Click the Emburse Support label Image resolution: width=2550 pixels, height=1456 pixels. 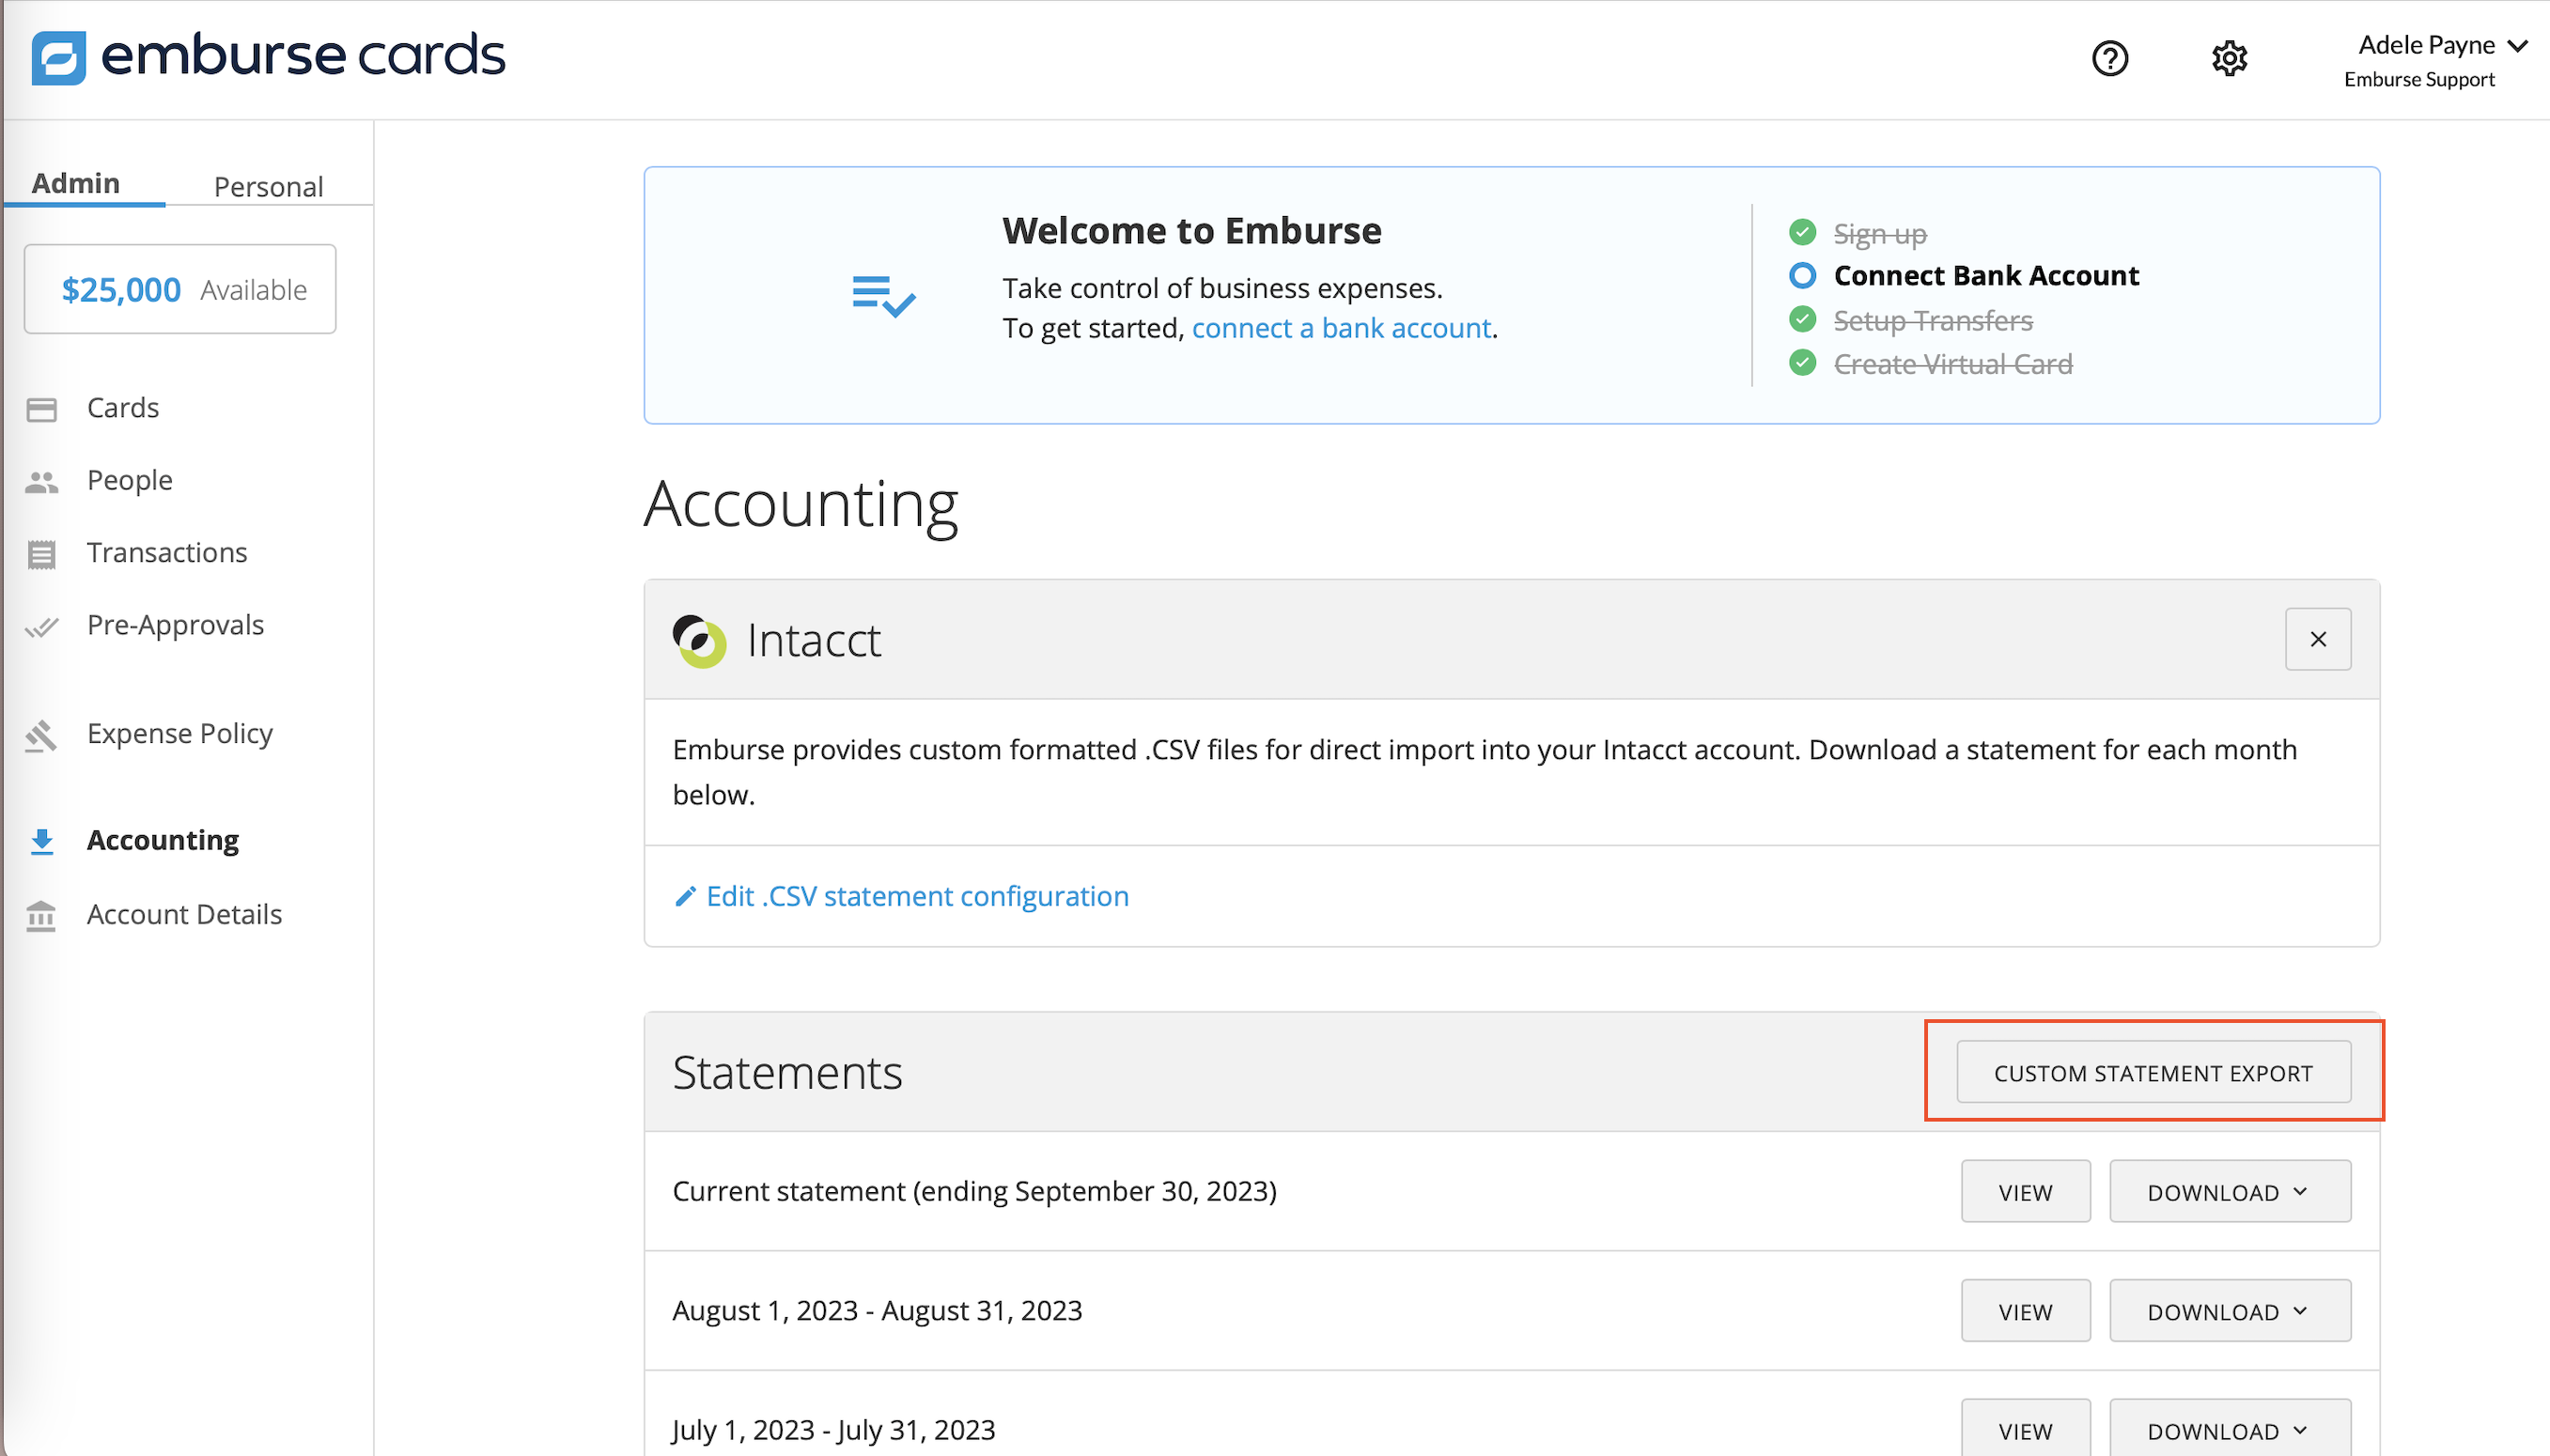click(2419, 79)
